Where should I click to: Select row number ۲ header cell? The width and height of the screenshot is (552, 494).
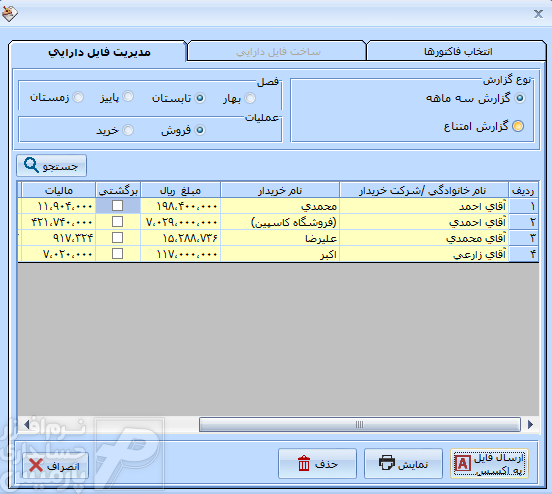point(523,222)
